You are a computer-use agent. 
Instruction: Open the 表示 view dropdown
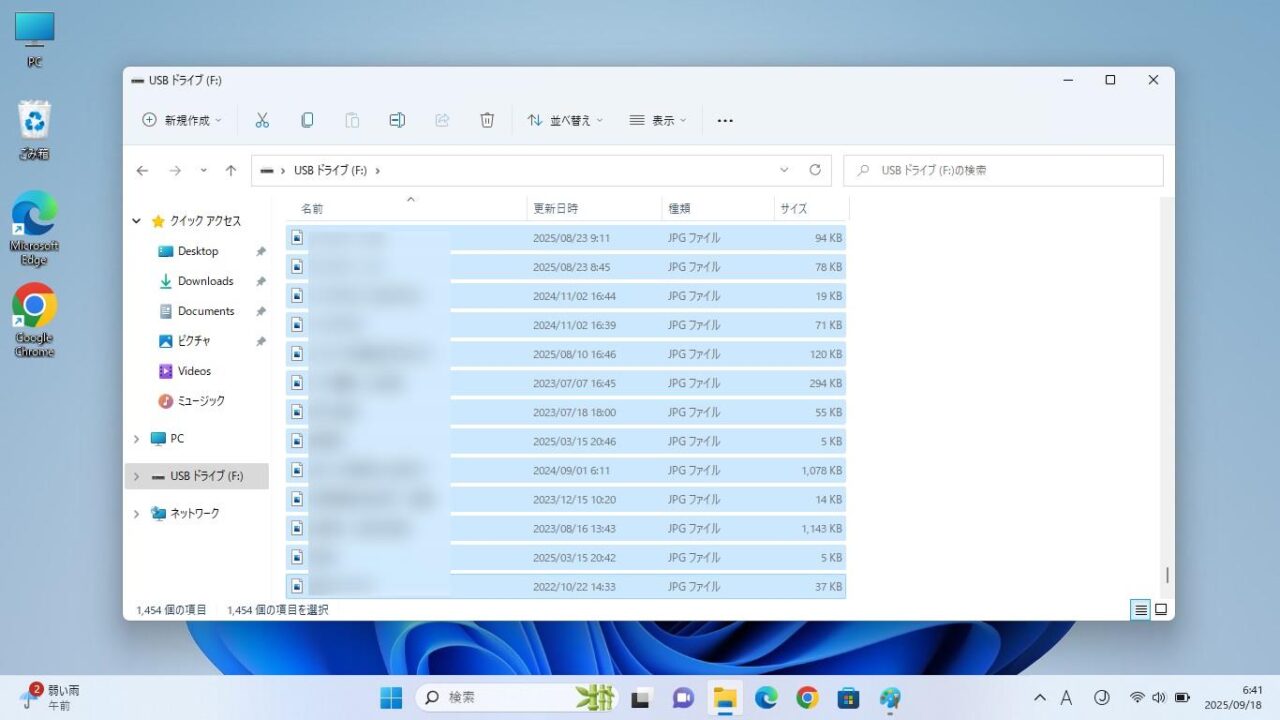coord(658,120)
